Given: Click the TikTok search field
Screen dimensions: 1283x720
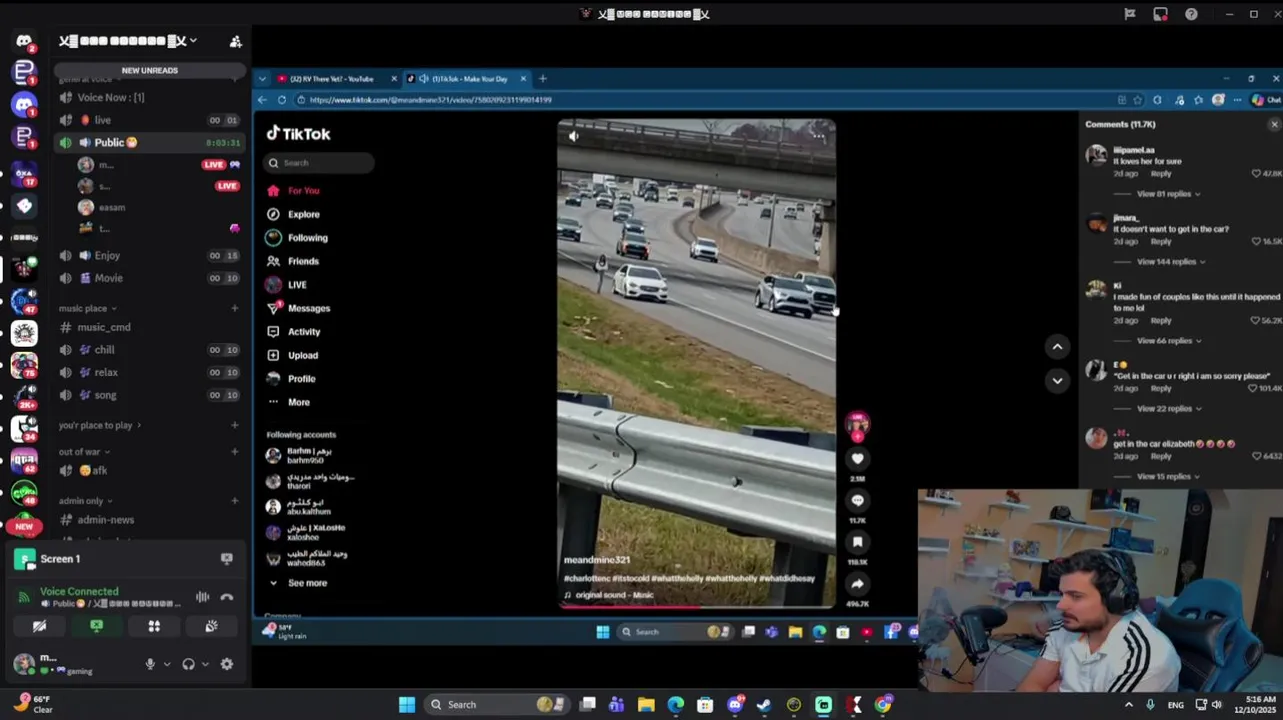Looking at the screenshot, I should click(x=320, y=163).
